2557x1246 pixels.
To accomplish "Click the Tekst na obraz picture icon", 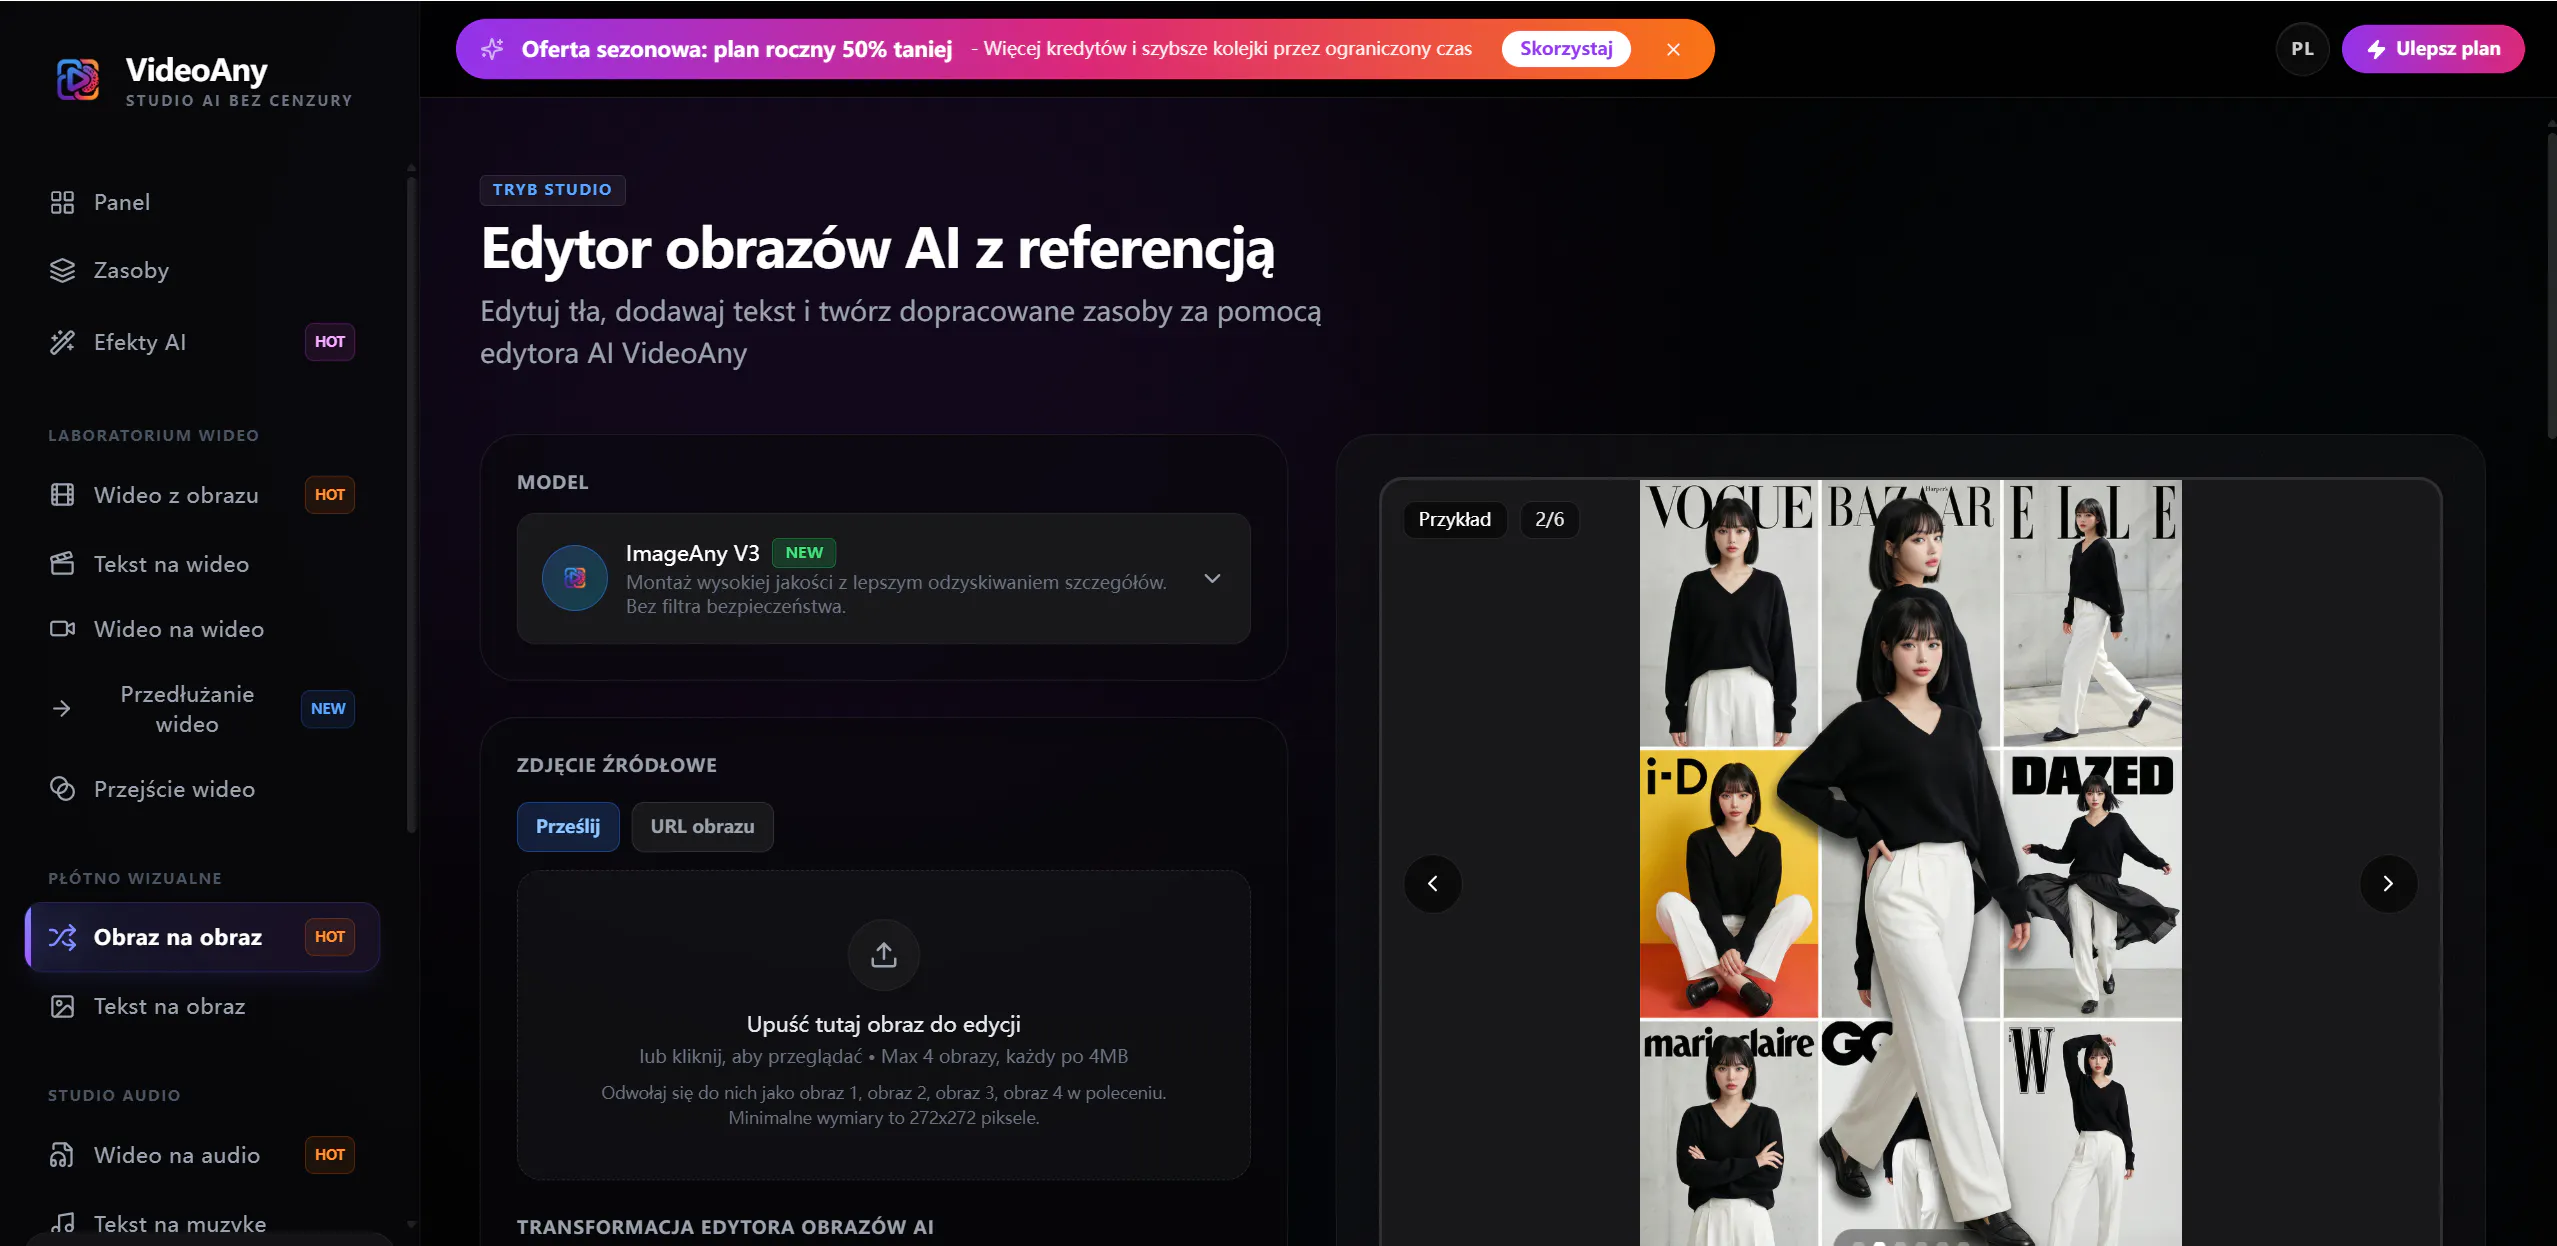I will point(62,1006).
